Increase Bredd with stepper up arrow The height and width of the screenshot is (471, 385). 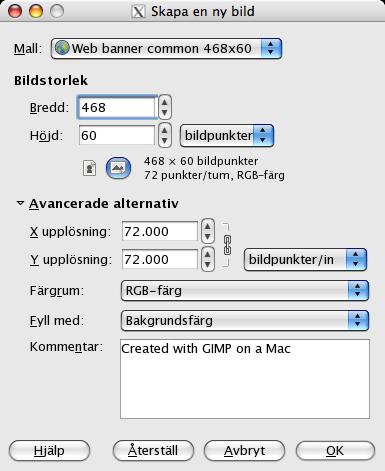[x=164, y=102]
